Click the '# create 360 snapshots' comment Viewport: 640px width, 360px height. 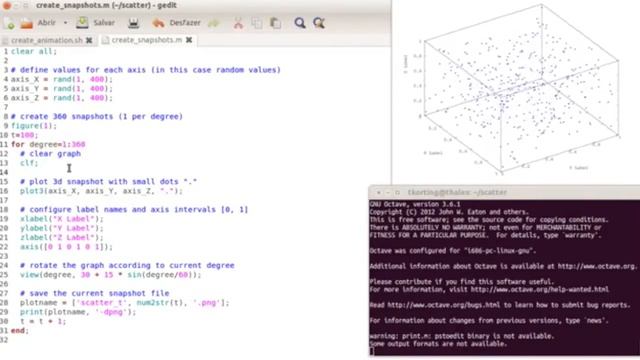(97, 117)
